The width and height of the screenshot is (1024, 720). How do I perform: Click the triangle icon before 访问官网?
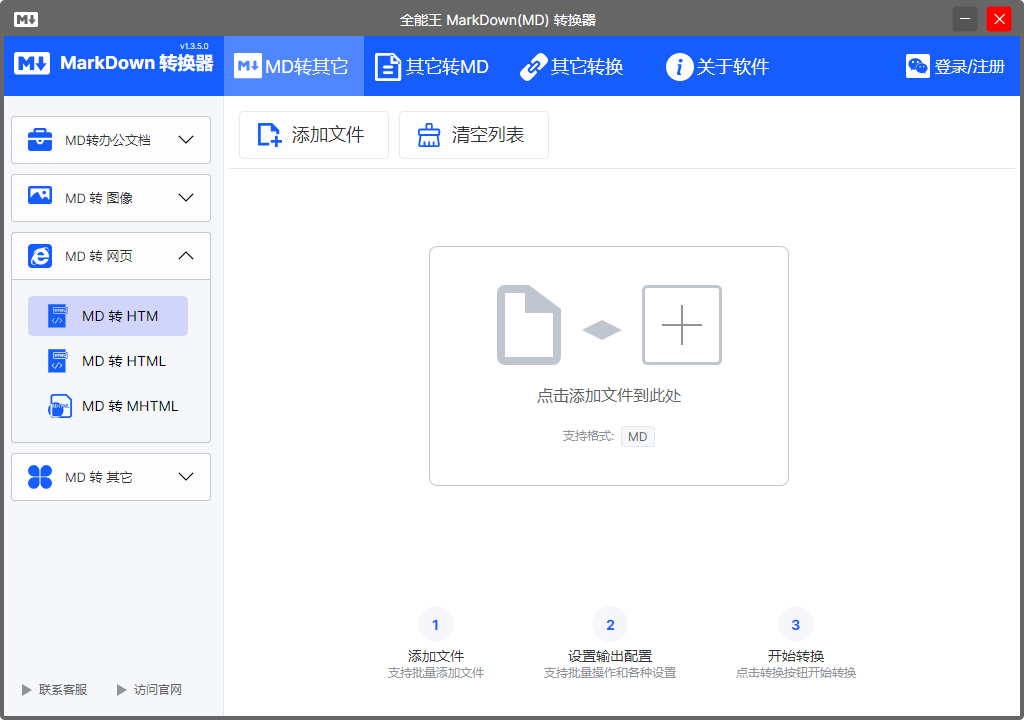121,690
